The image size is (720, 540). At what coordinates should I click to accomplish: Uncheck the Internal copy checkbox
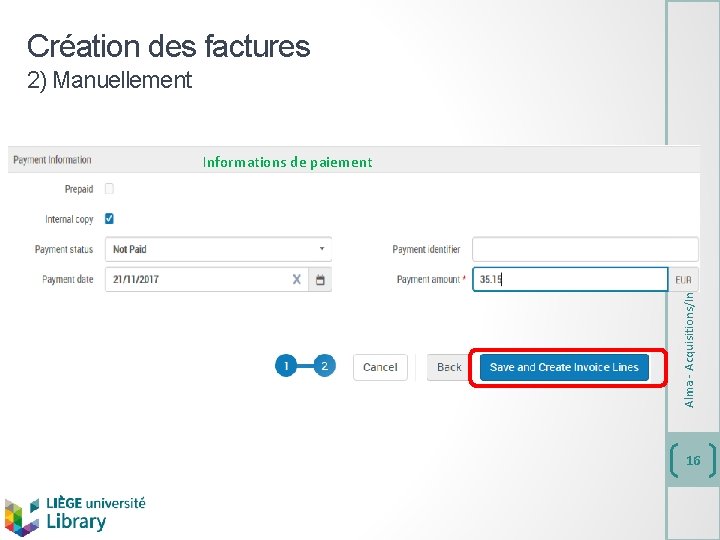[109, 218]
